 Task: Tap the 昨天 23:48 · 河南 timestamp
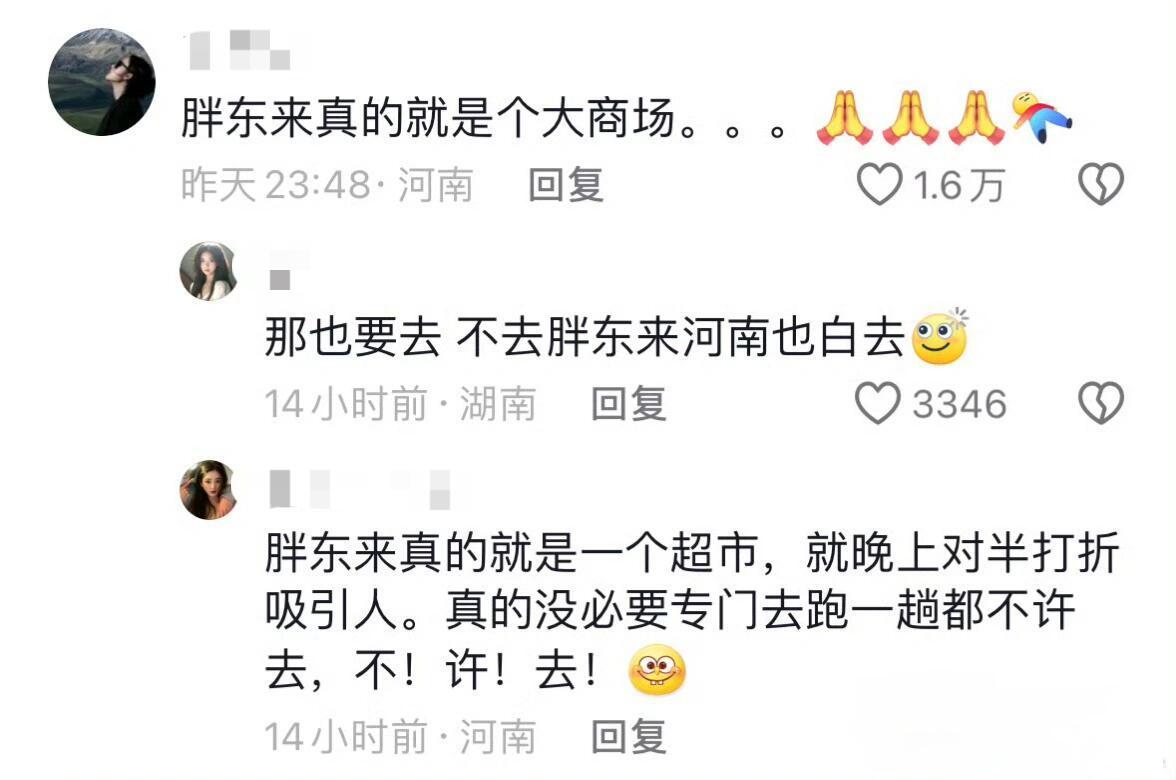[327, 184]
